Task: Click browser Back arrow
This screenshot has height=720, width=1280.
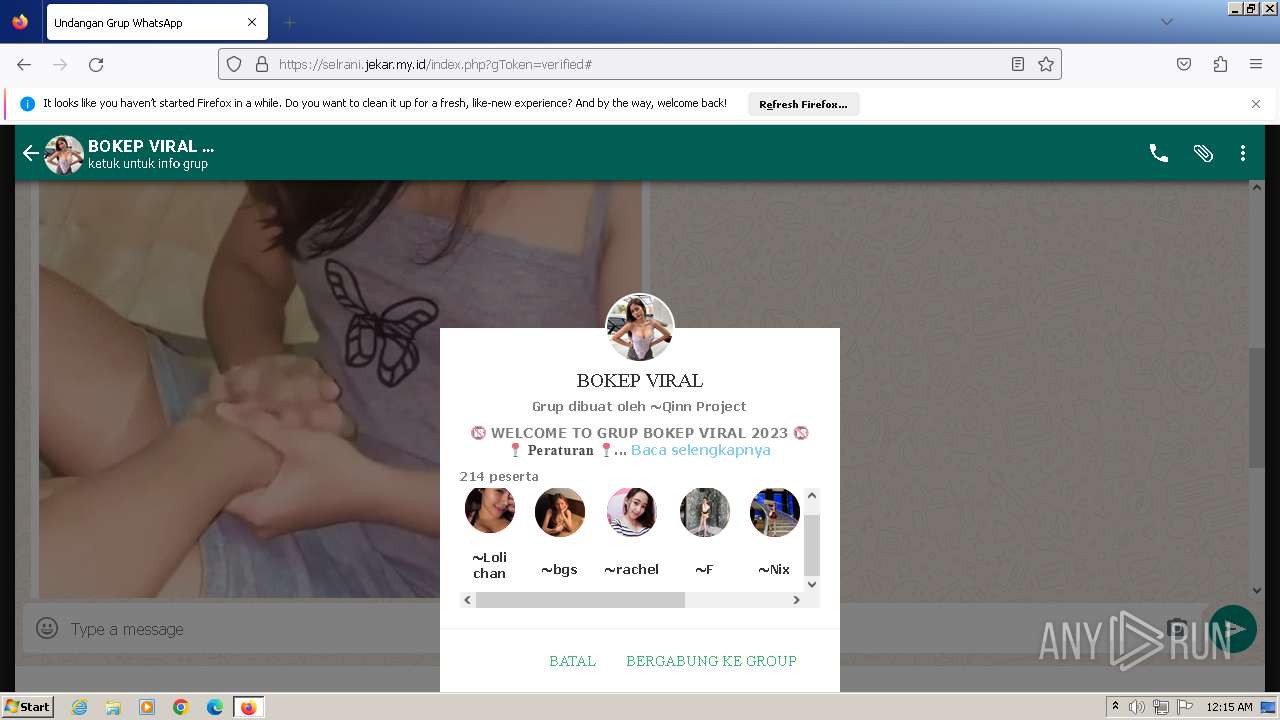Action: (24, 64)
